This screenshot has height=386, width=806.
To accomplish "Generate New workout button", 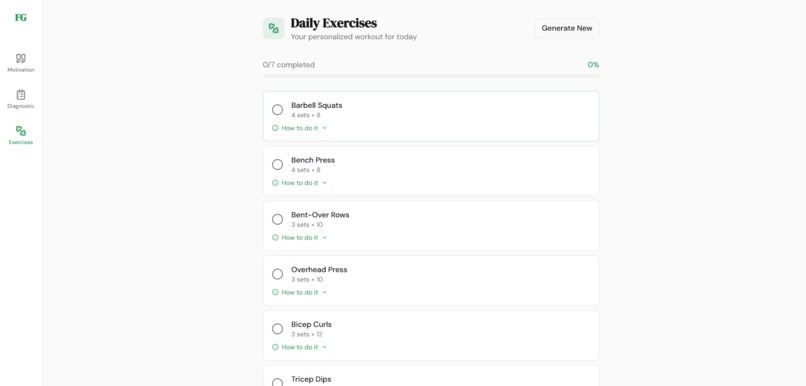I will [x=567, y=28].
